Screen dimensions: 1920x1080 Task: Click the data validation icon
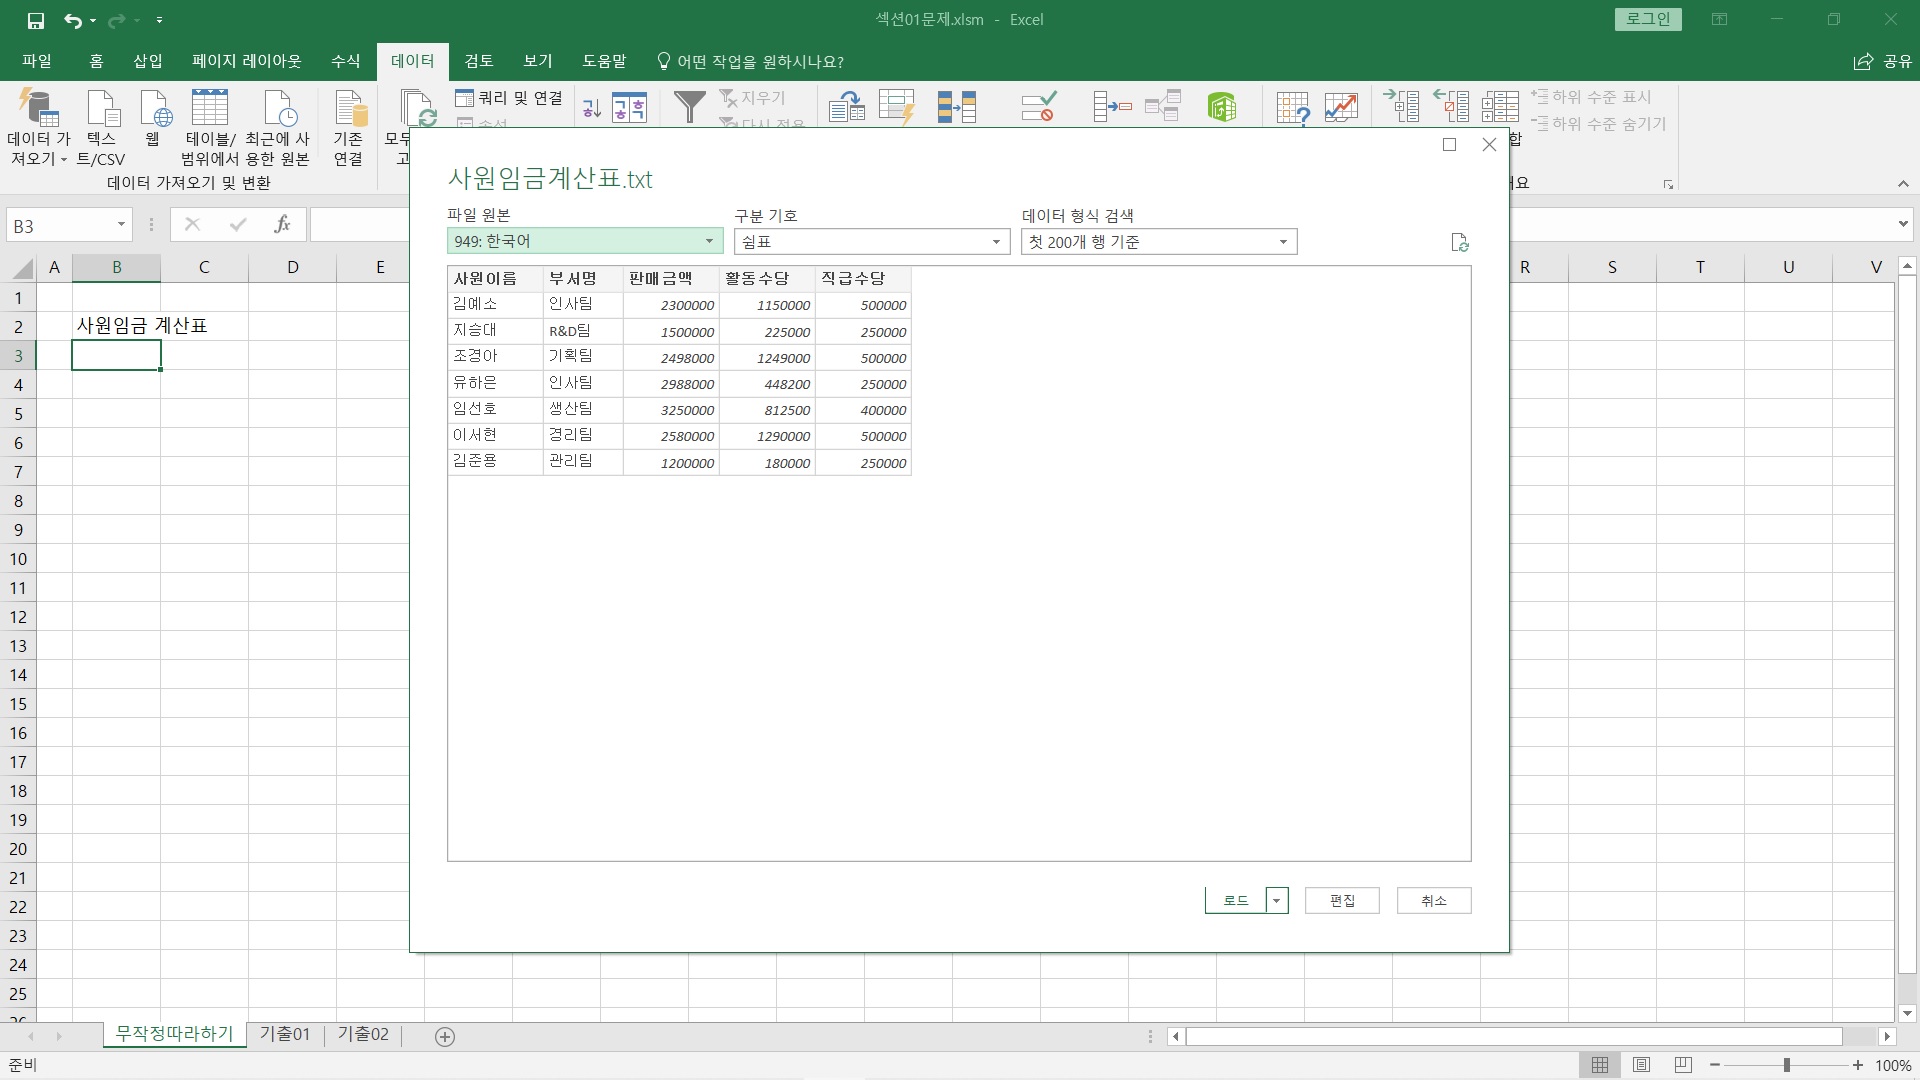(x=1038, y=106)
